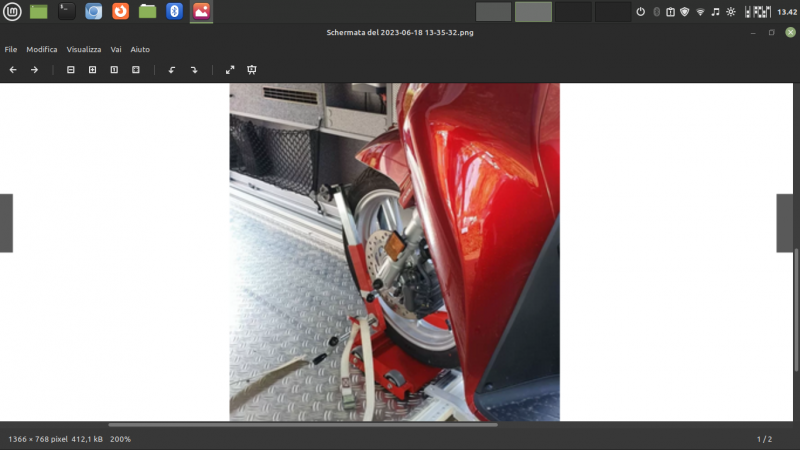This screenshot has height=450, width=800.
Task: Click the horizontal scrollbar below the image
Action: (302, 425)
